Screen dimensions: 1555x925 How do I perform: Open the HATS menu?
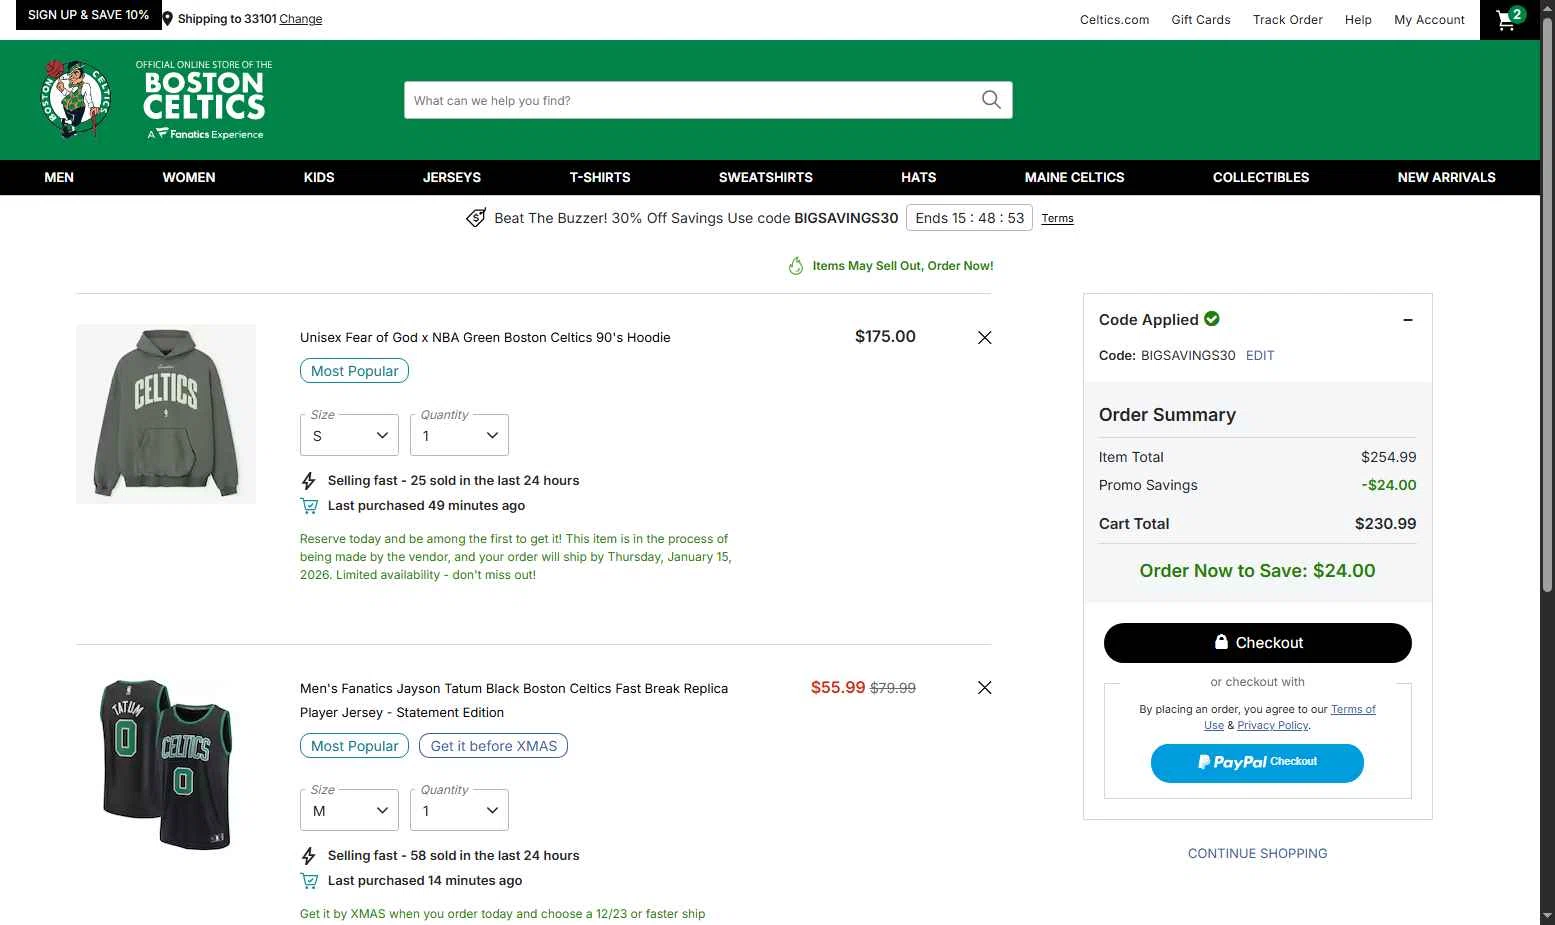pos(919,177)
